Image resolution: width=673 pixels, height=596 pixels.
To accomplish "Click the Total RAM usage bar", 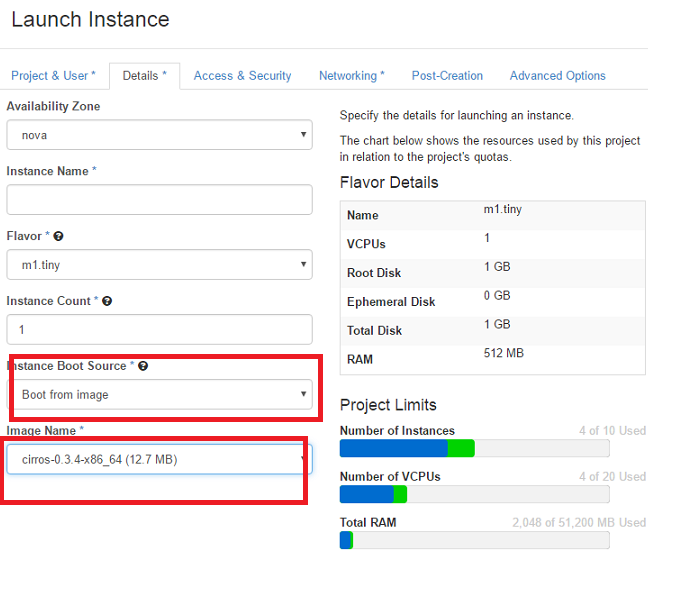I will point(474,540).
